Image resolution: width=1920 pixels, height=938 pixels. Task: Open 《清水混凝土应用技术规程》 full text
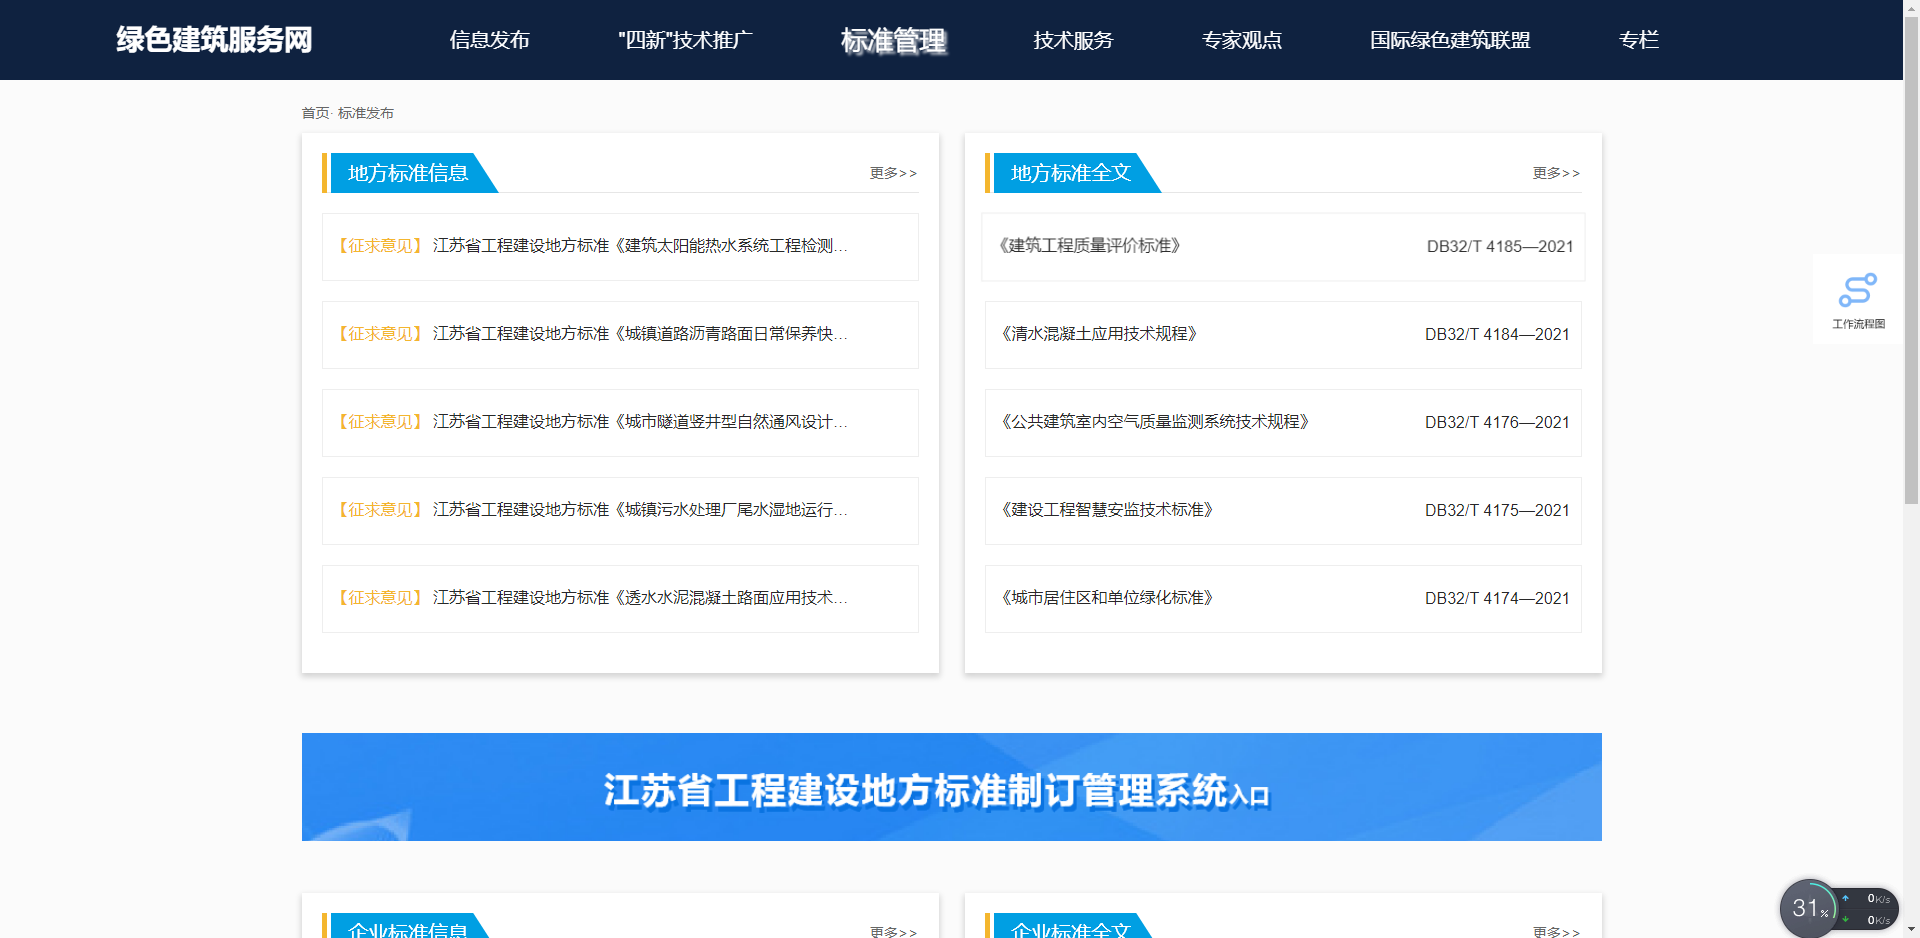[x=1099, y=334]
